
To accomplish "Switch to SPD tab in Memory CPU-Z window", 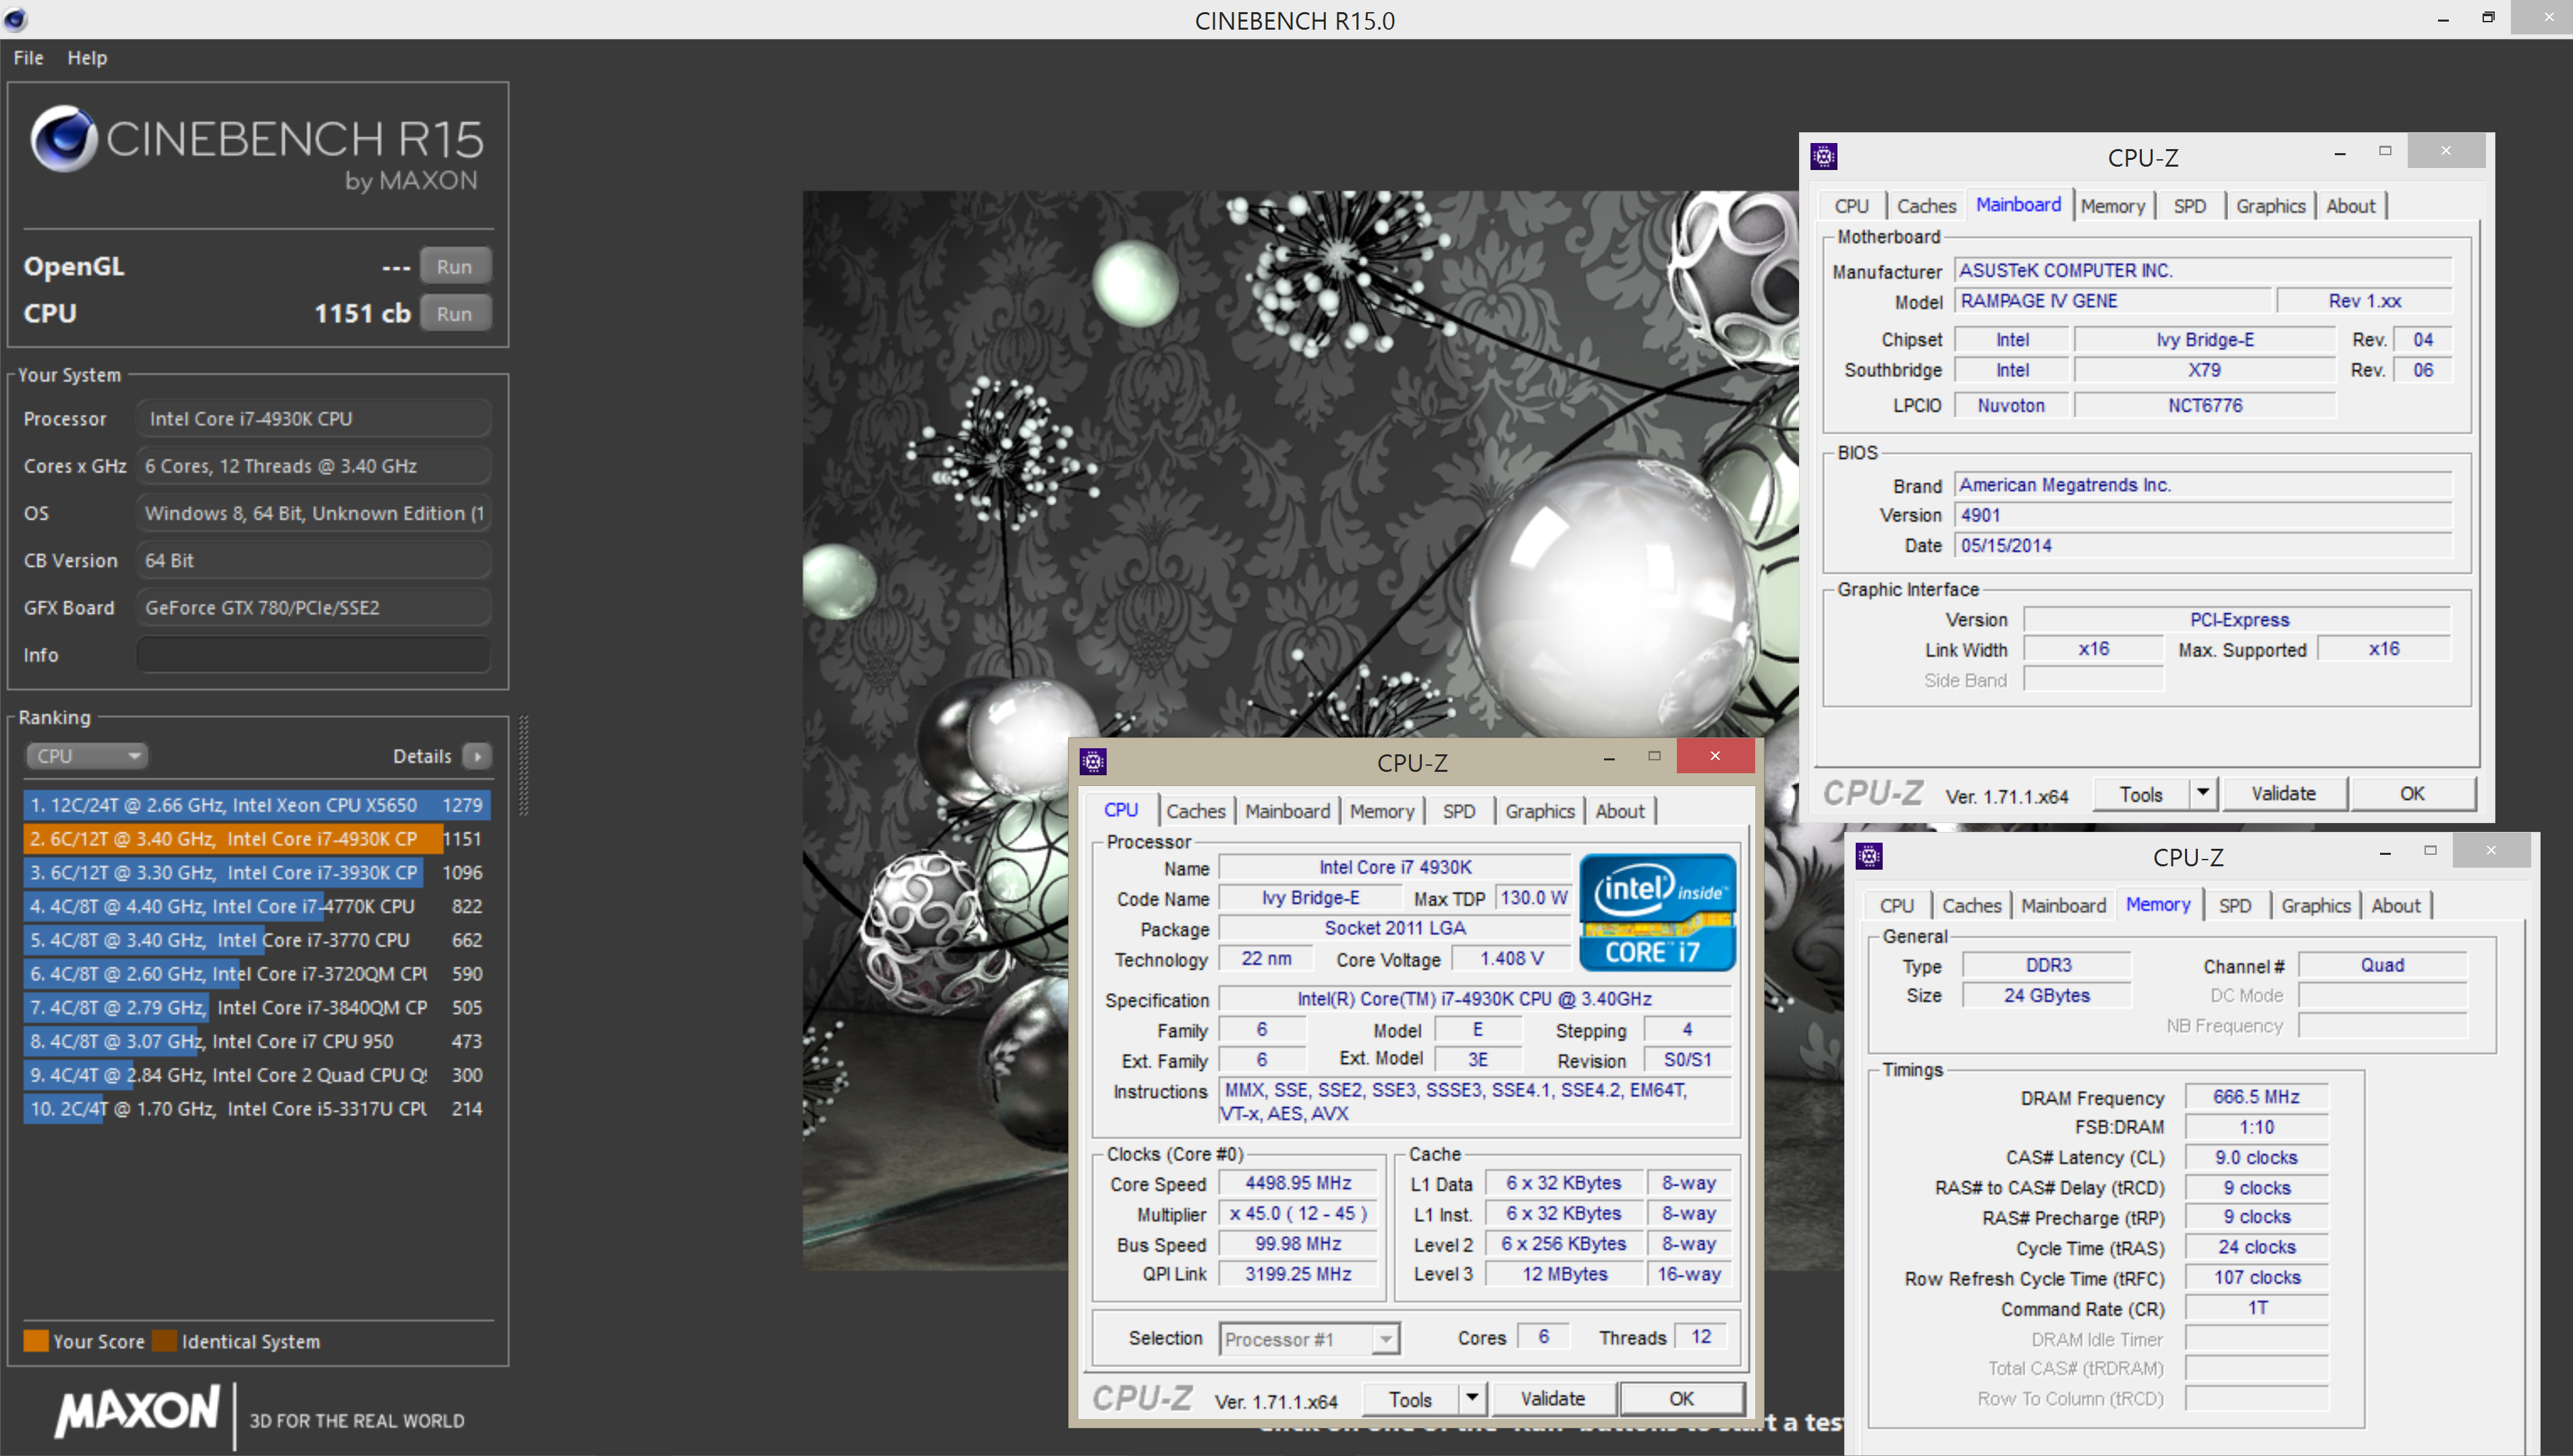I will click(2234, 906).
